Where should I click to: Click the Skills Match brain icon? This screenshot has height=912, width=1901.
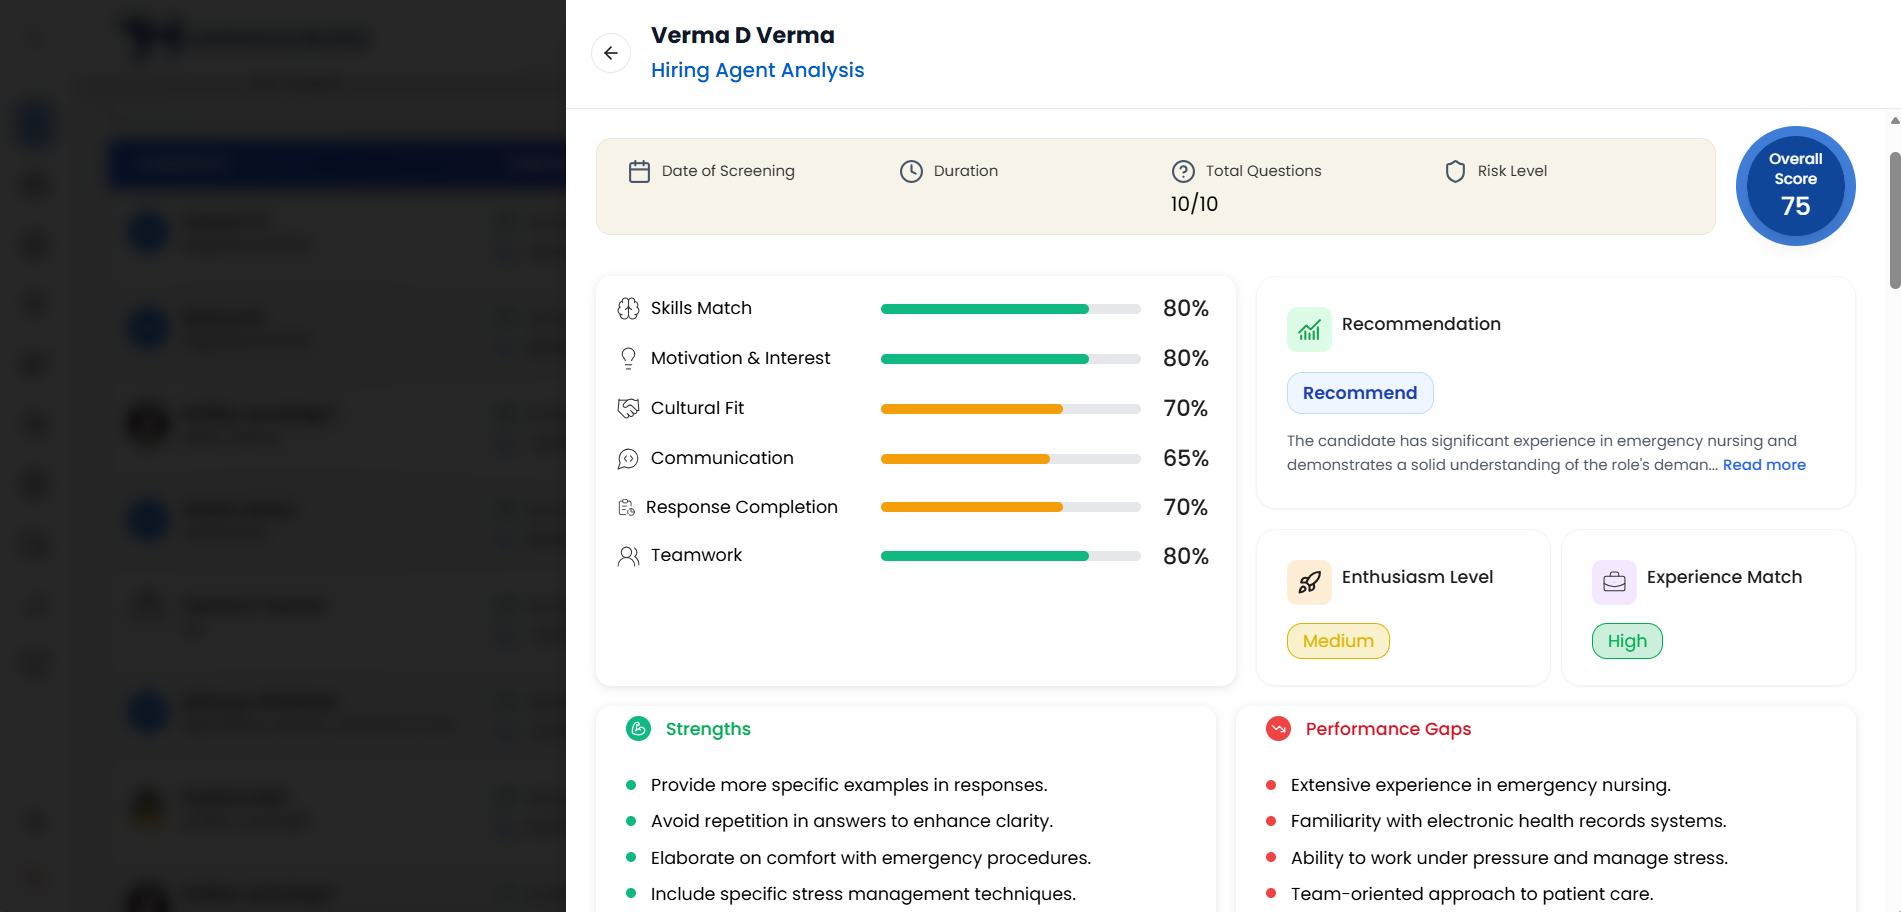click(628, 309)
